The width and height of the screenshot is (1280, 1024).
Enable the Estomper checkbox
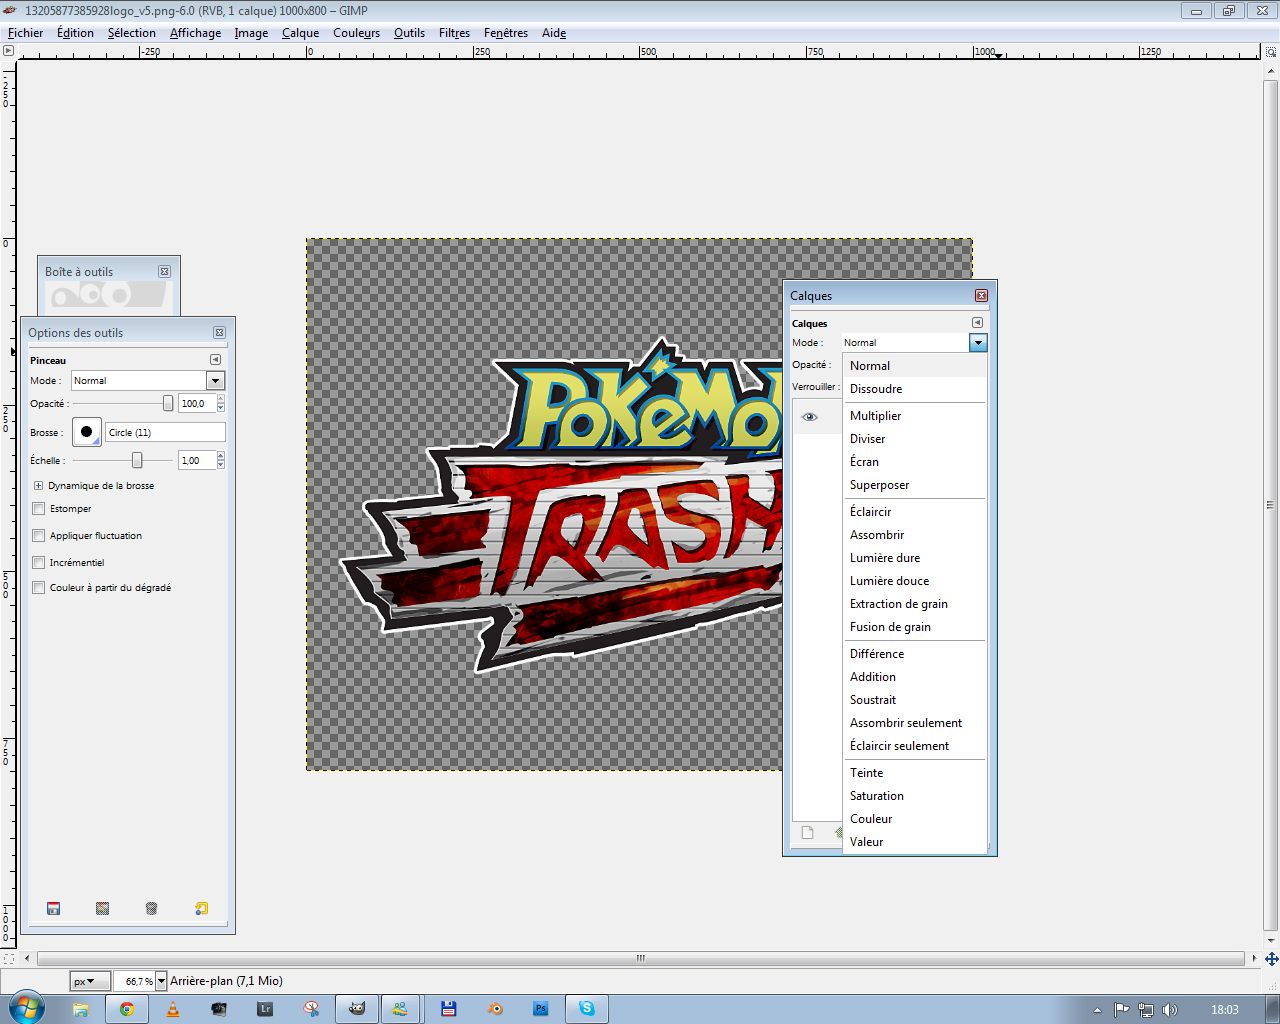39,509
